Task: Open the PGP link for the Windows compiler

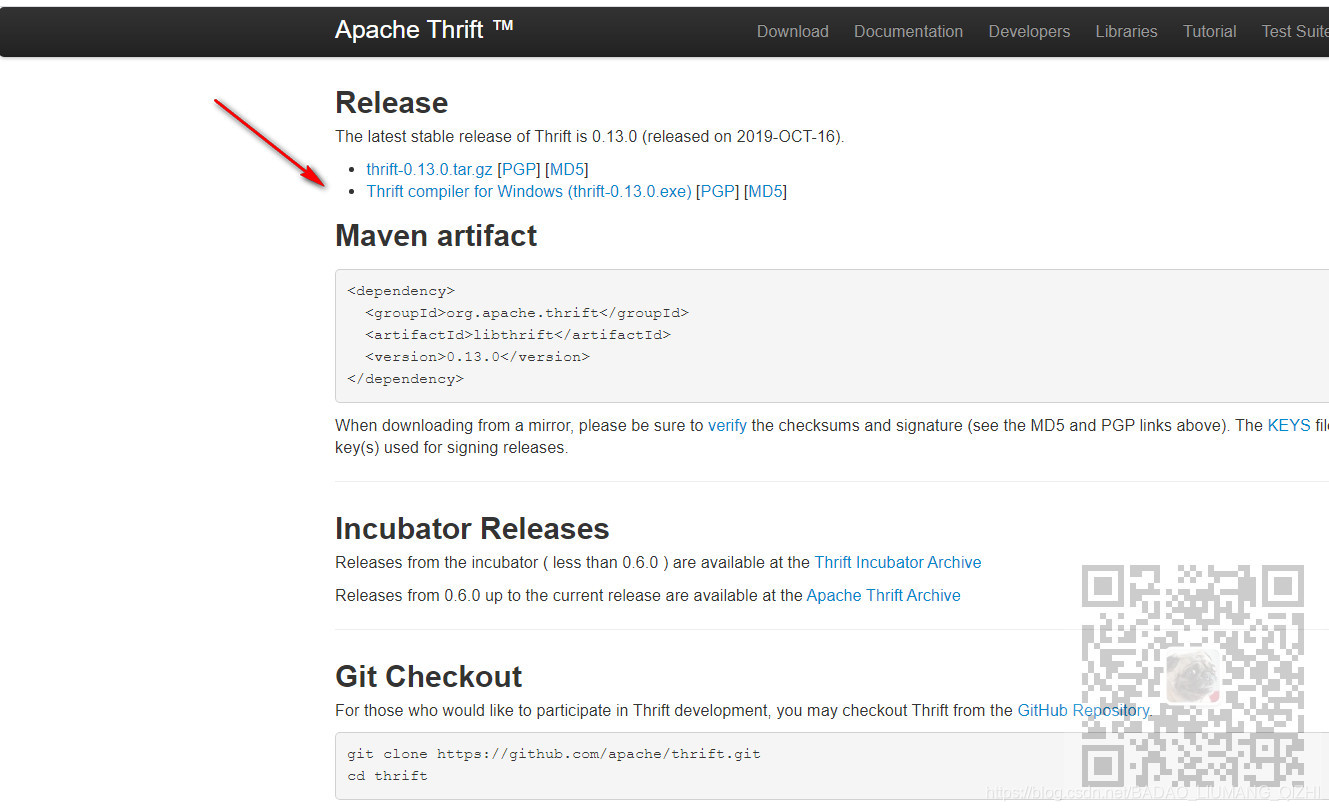Action: 717,191
